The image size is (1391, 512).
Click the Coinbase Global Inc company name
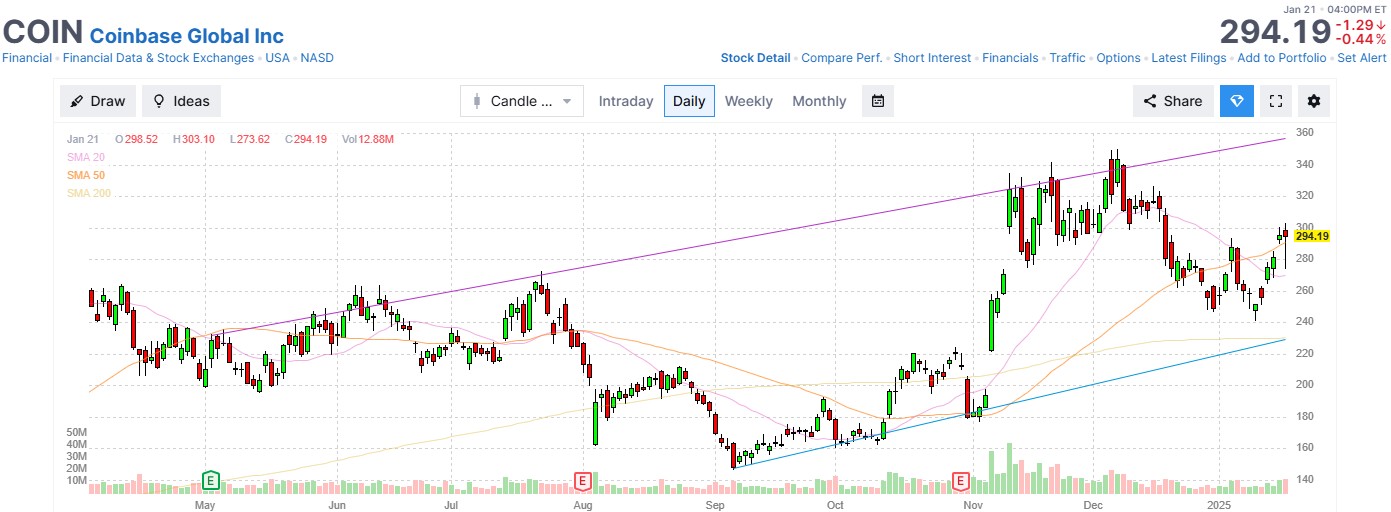point(187,36)
